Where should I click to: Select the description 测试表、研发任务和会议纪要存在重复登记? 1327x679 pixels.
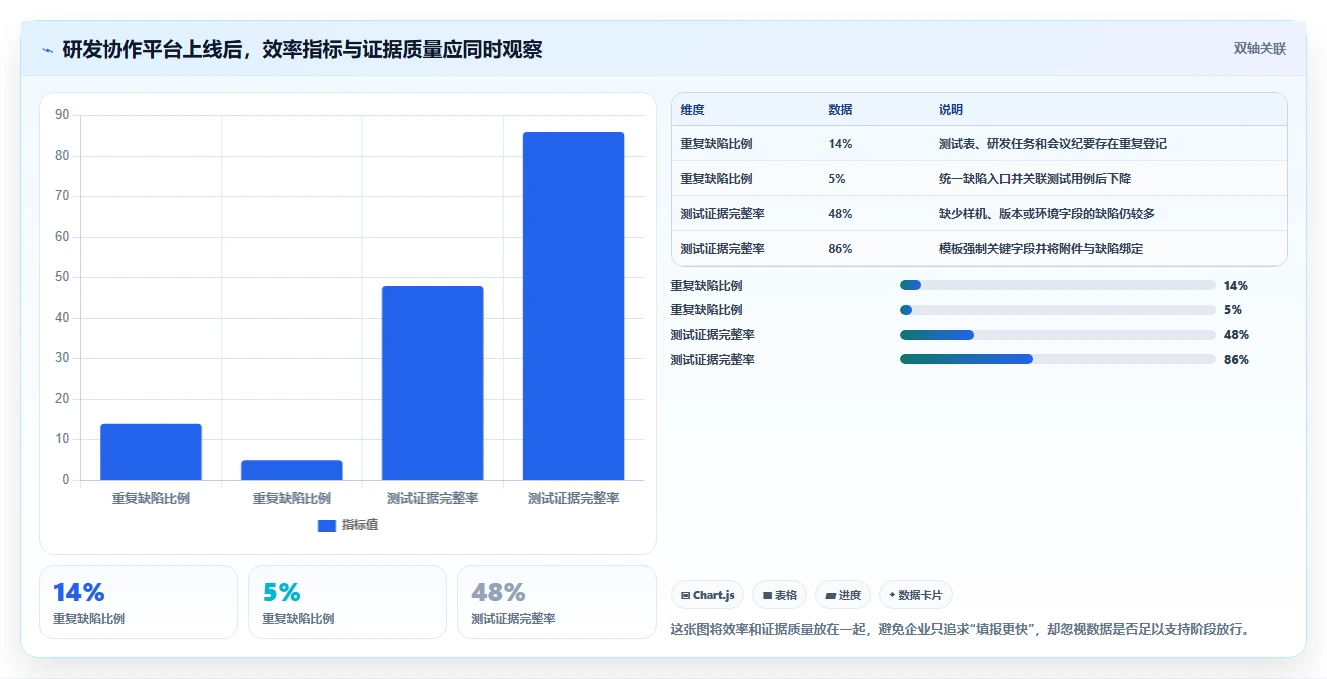1052,144
